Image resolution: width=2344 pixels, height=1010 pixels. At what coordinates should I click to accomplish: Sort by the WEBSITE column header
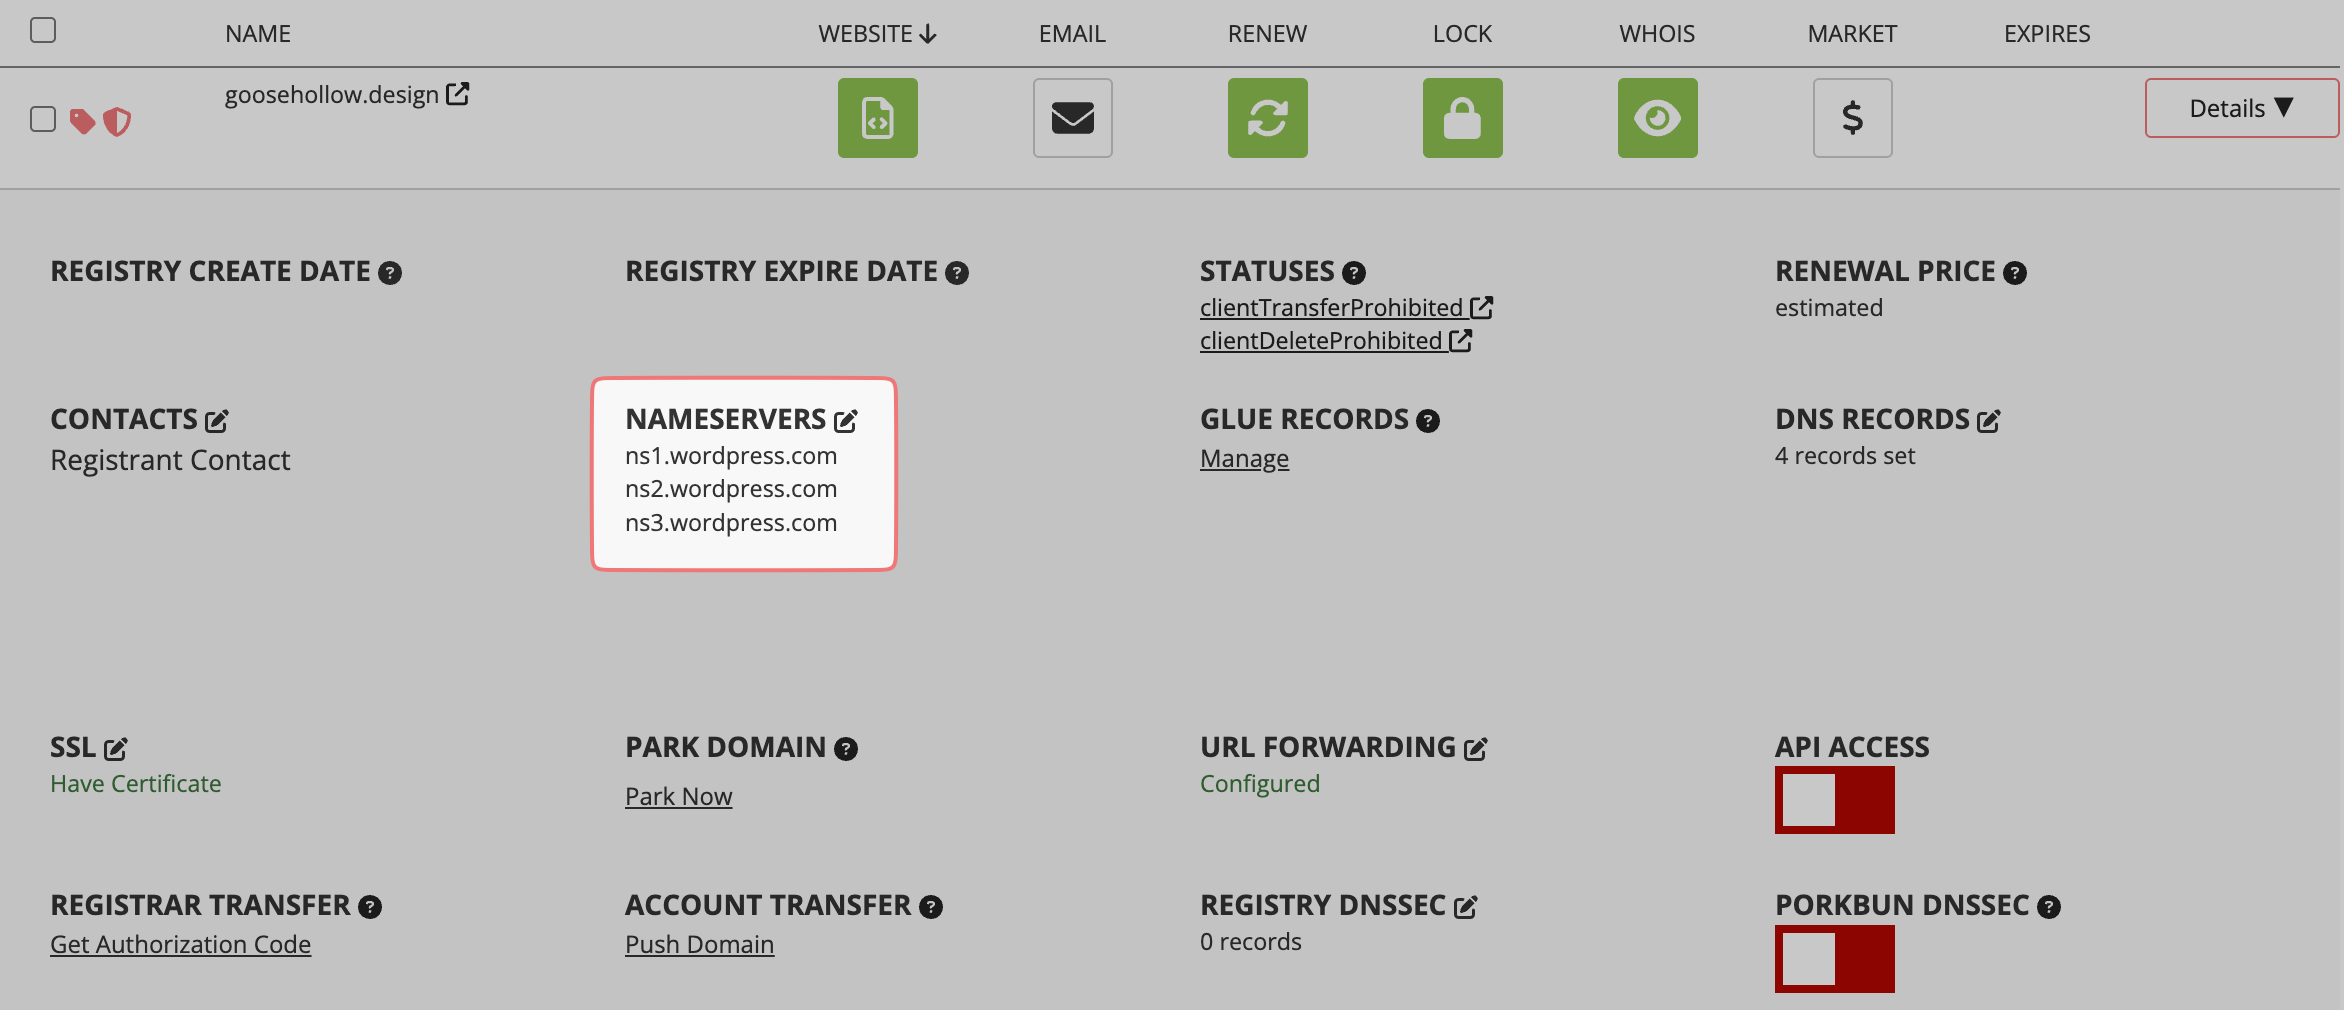[x=877, y=34]
